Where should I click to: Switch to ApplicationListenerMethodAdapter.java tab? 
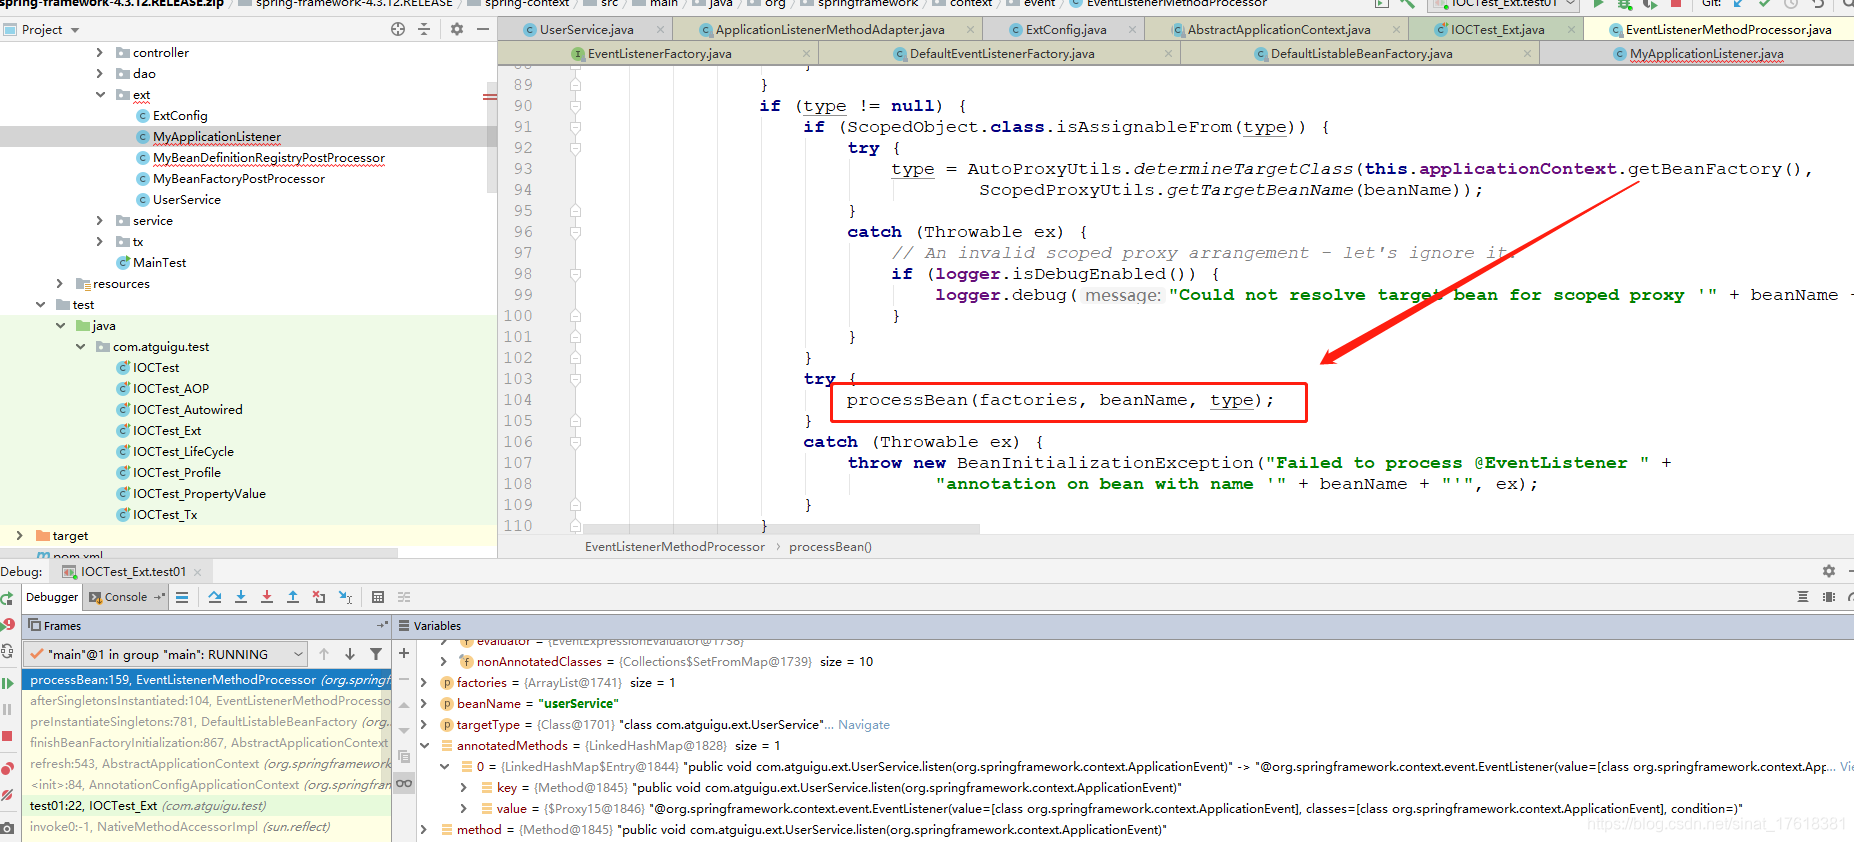click(830, 30)
